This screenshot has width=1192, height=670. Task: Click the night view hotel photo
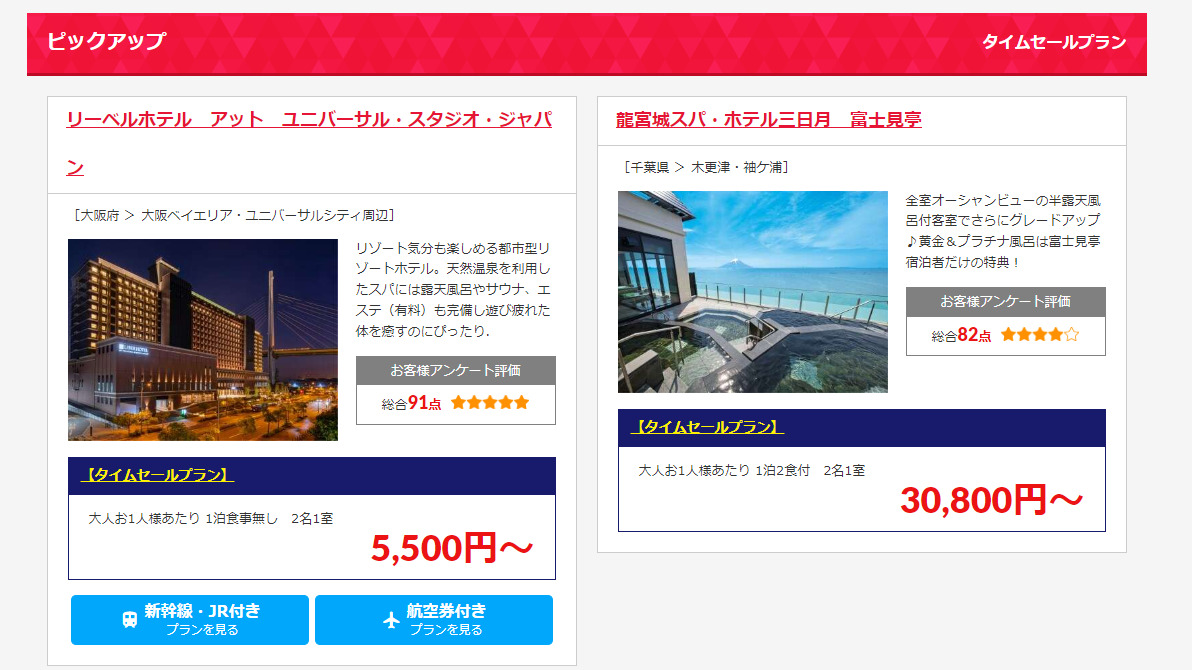pyautogui.click(x=203, y=340)
